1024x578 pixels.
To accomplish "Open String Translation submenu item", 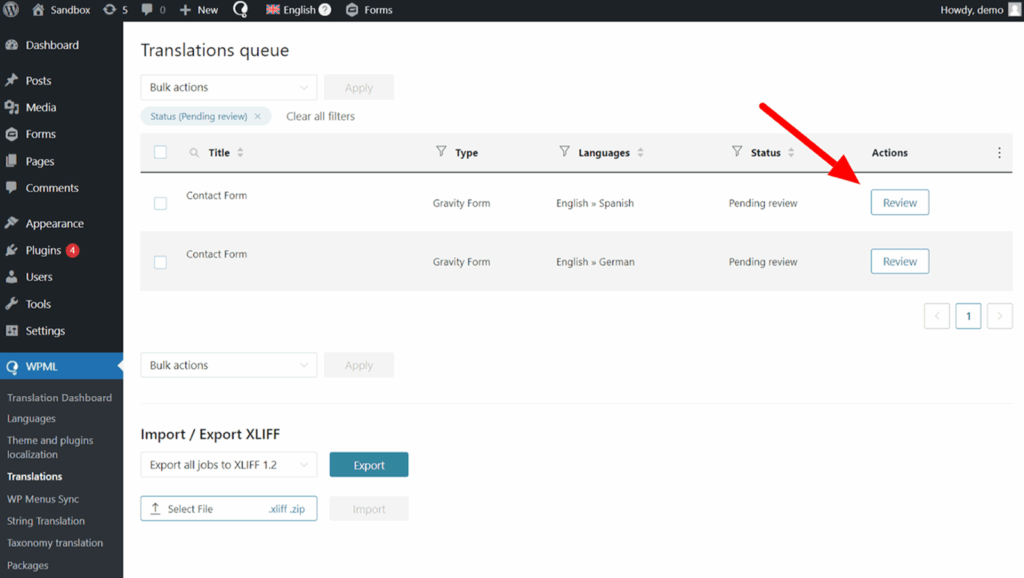I will (x=46, y=521).
